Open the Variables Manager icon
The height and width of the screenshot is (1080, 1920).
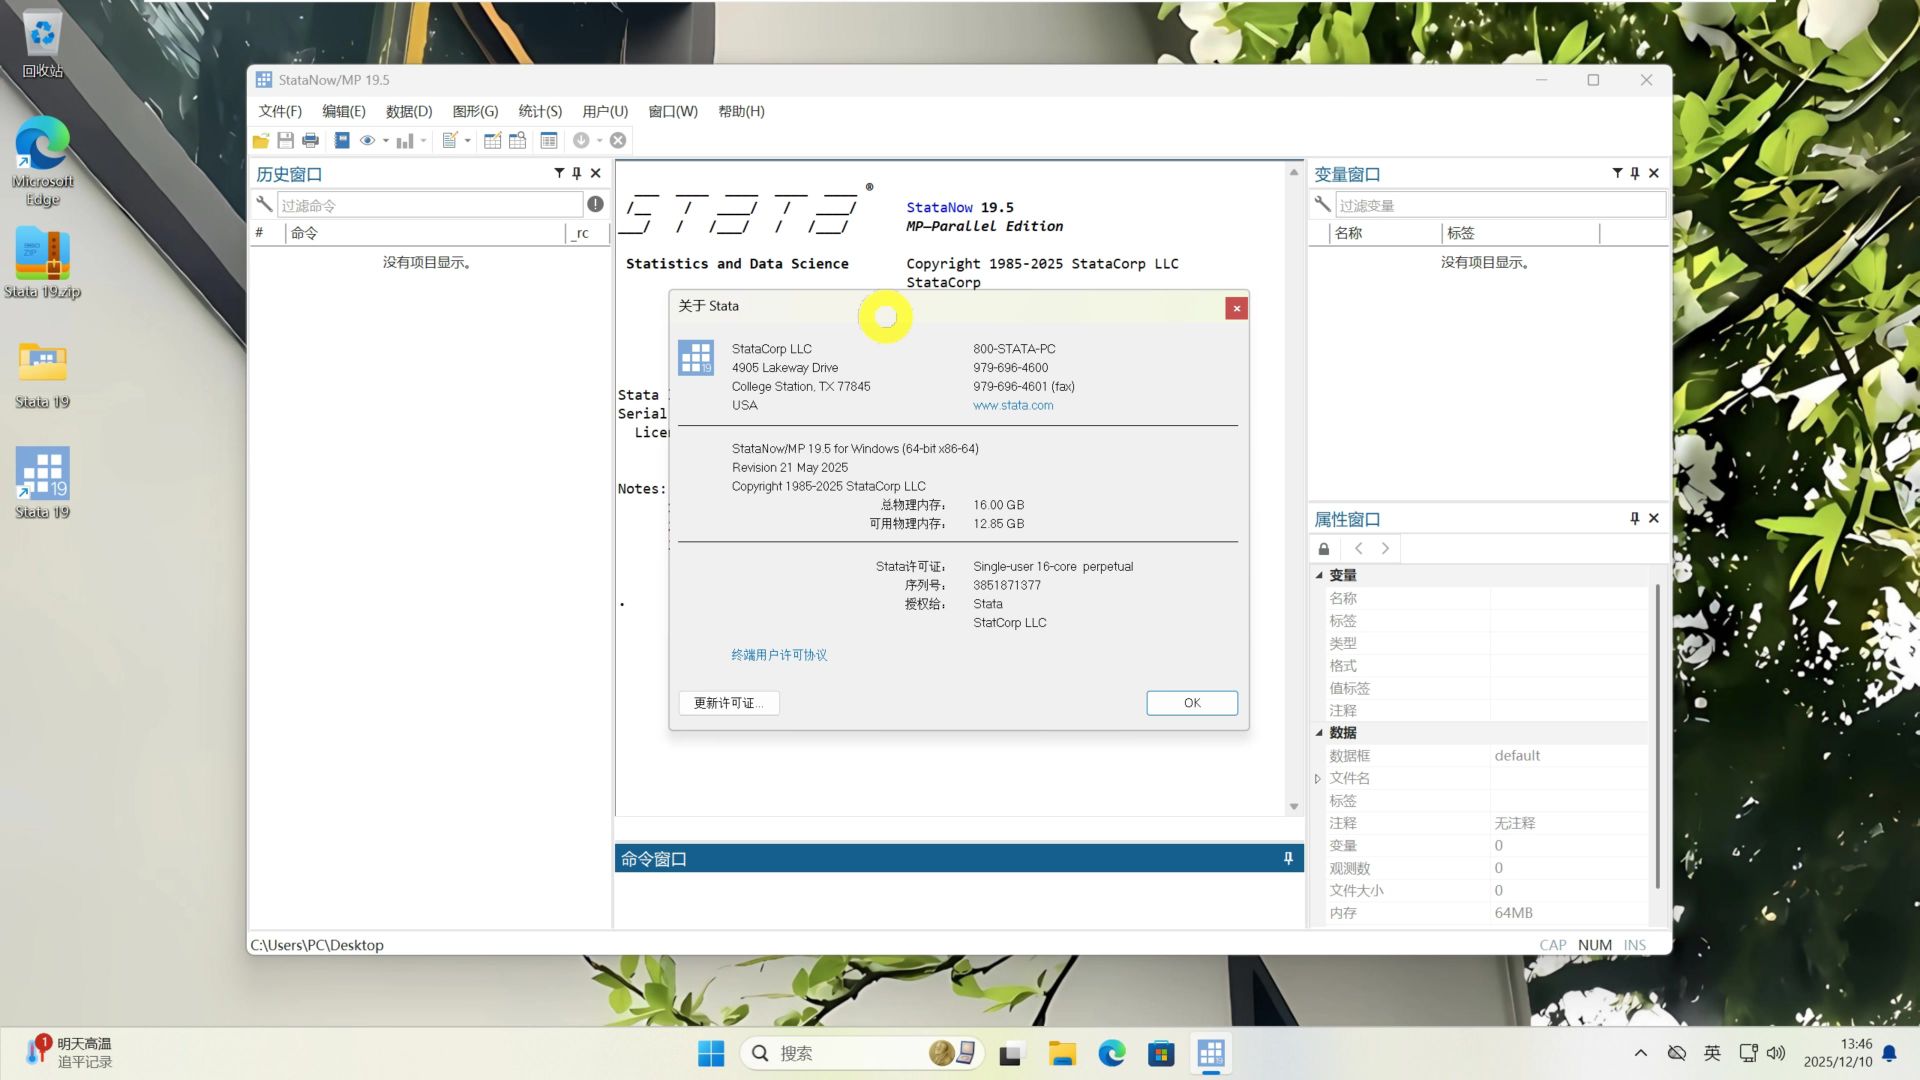point(548,141)
